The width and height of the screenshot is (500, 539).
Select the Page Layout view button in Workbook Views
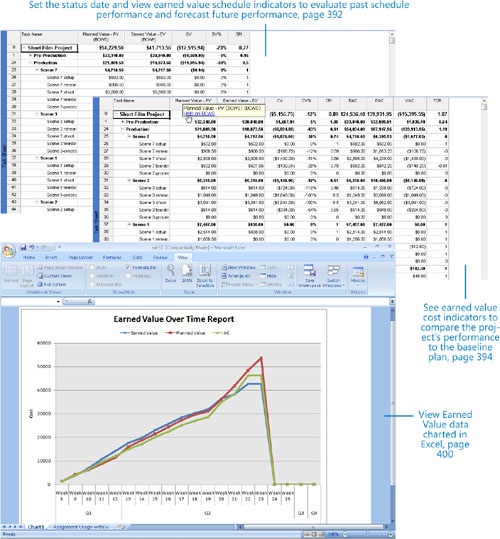(x=27, y=275)
